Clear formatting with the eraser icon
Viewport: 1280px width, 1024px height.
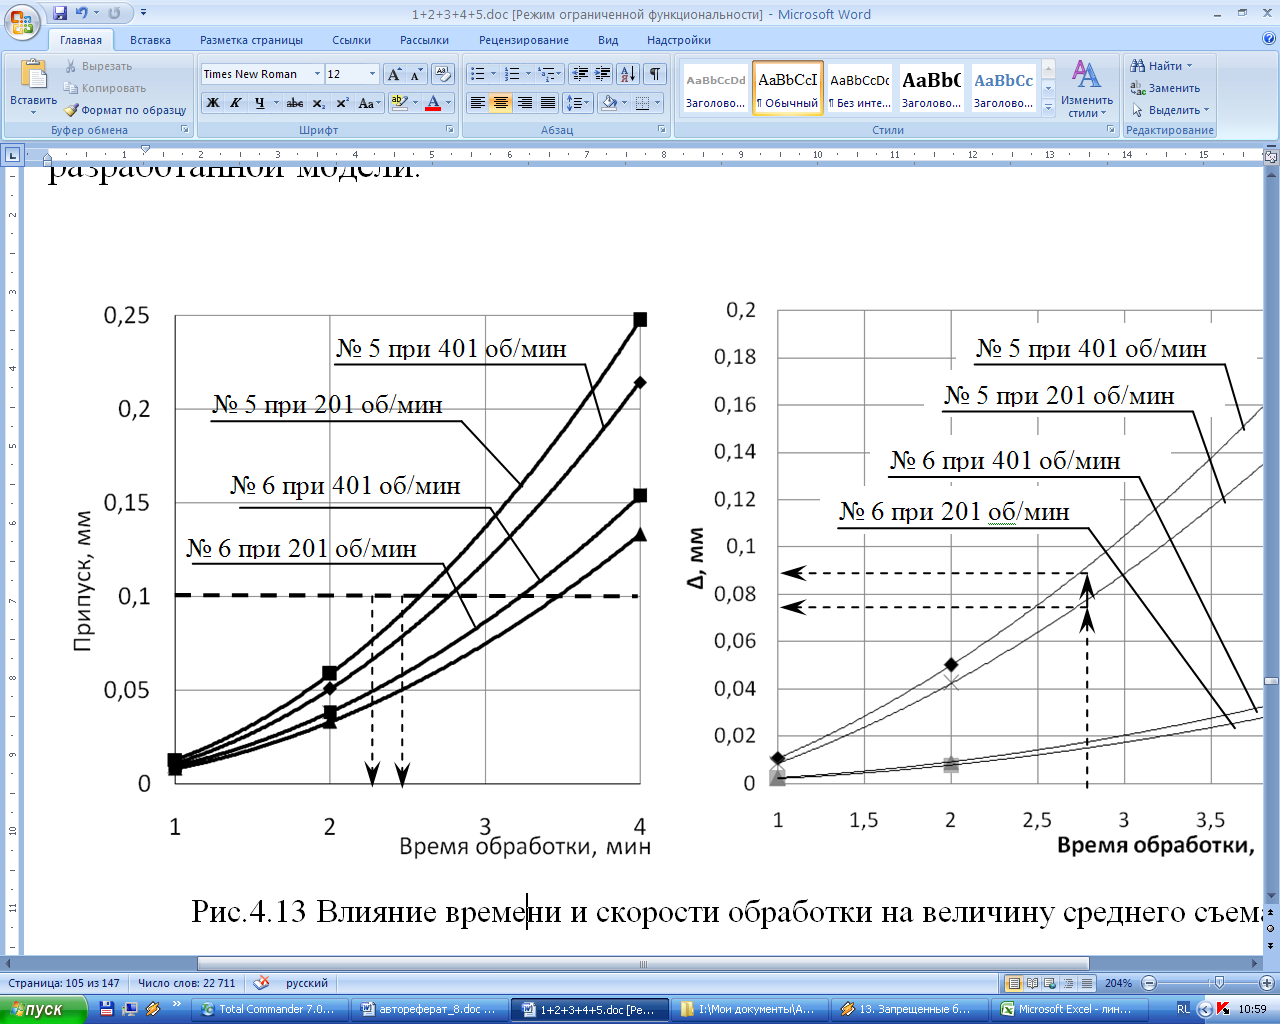444,74
